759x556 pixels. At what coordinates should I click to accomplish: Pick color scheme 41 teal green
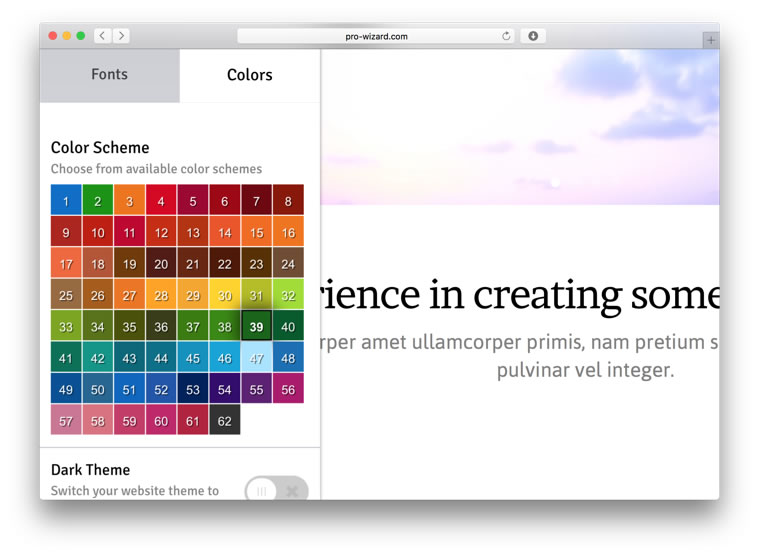point(66,357)
